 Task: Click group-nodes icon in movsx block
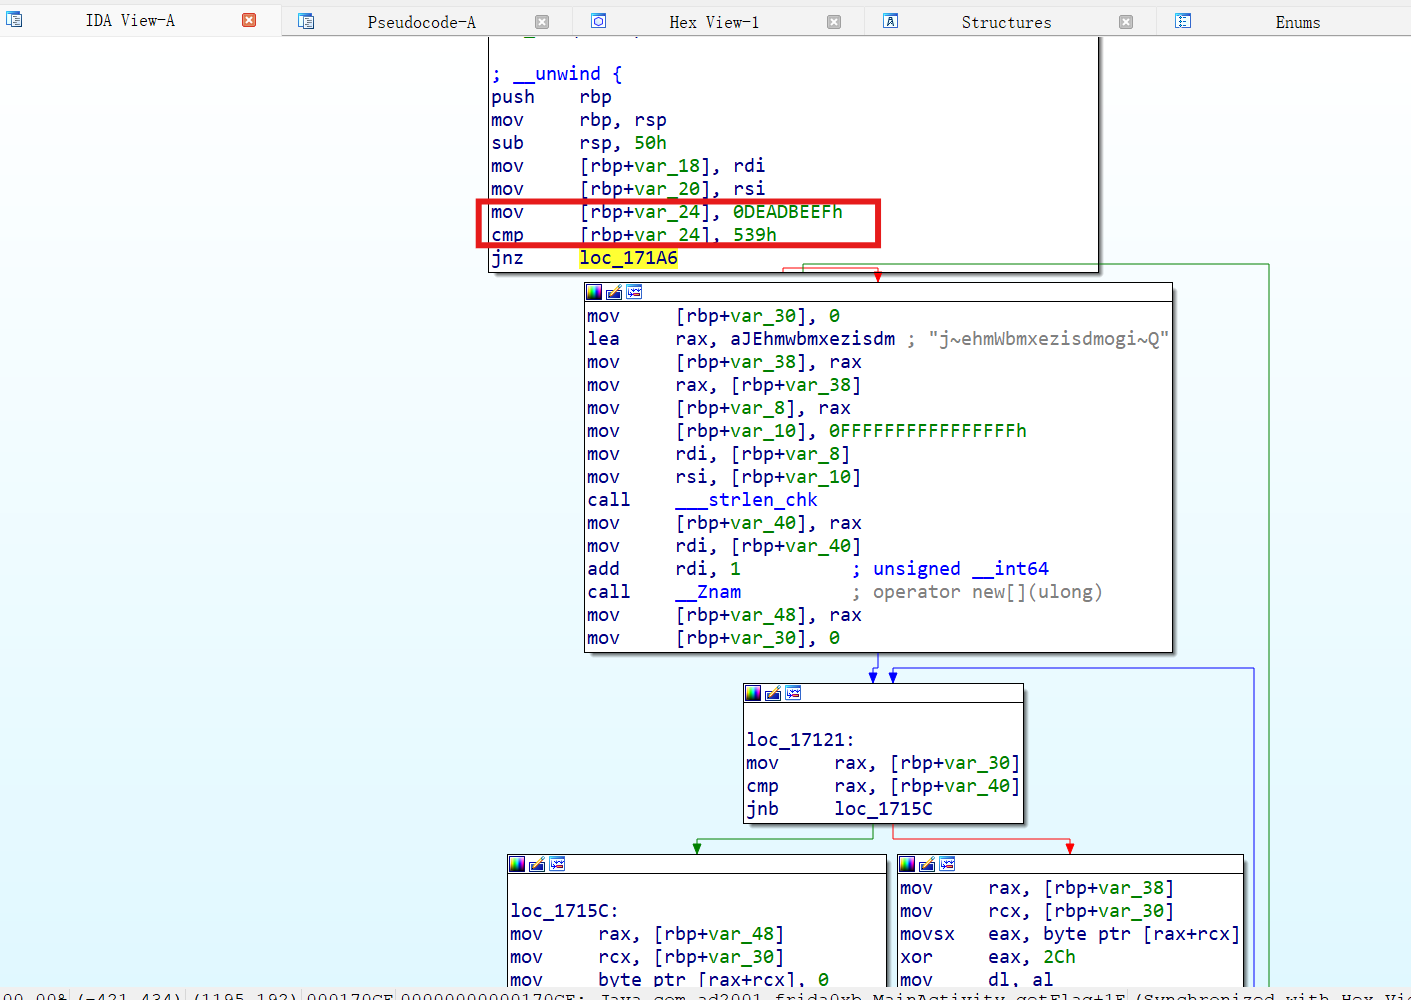click(947, 864)
